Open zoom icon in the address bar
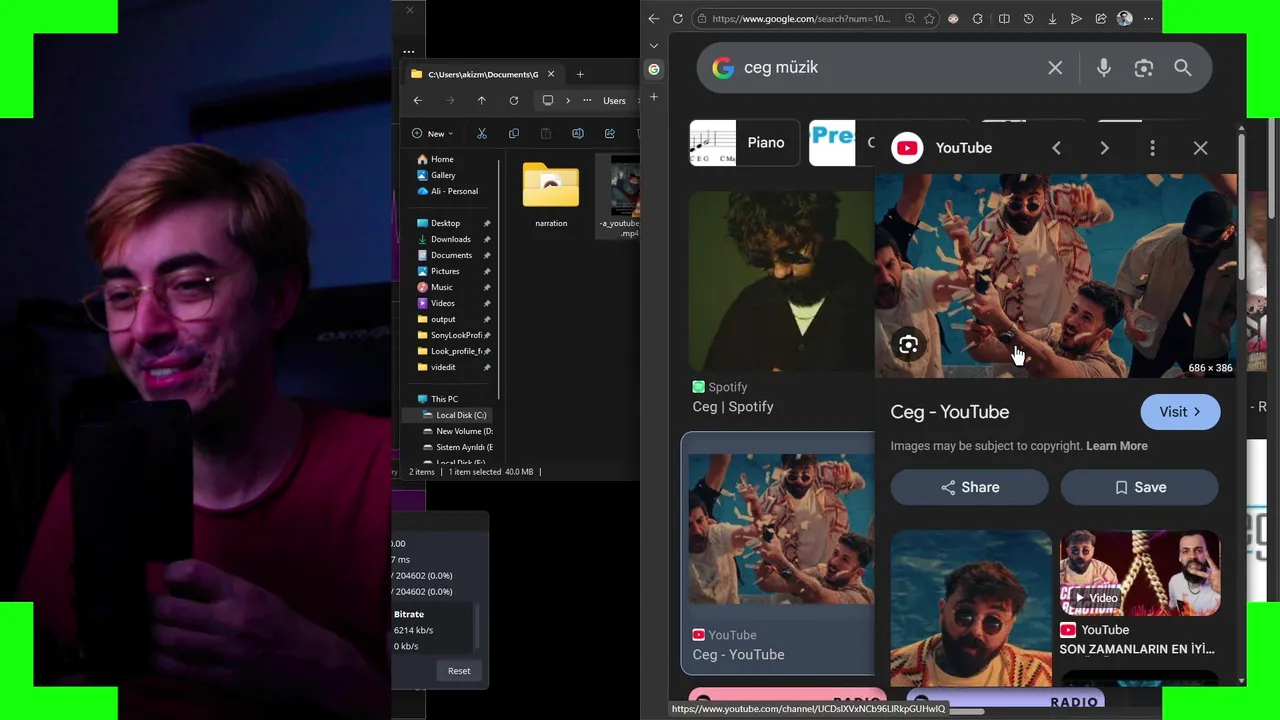The image size is (1280, 720). click(909, 18)
